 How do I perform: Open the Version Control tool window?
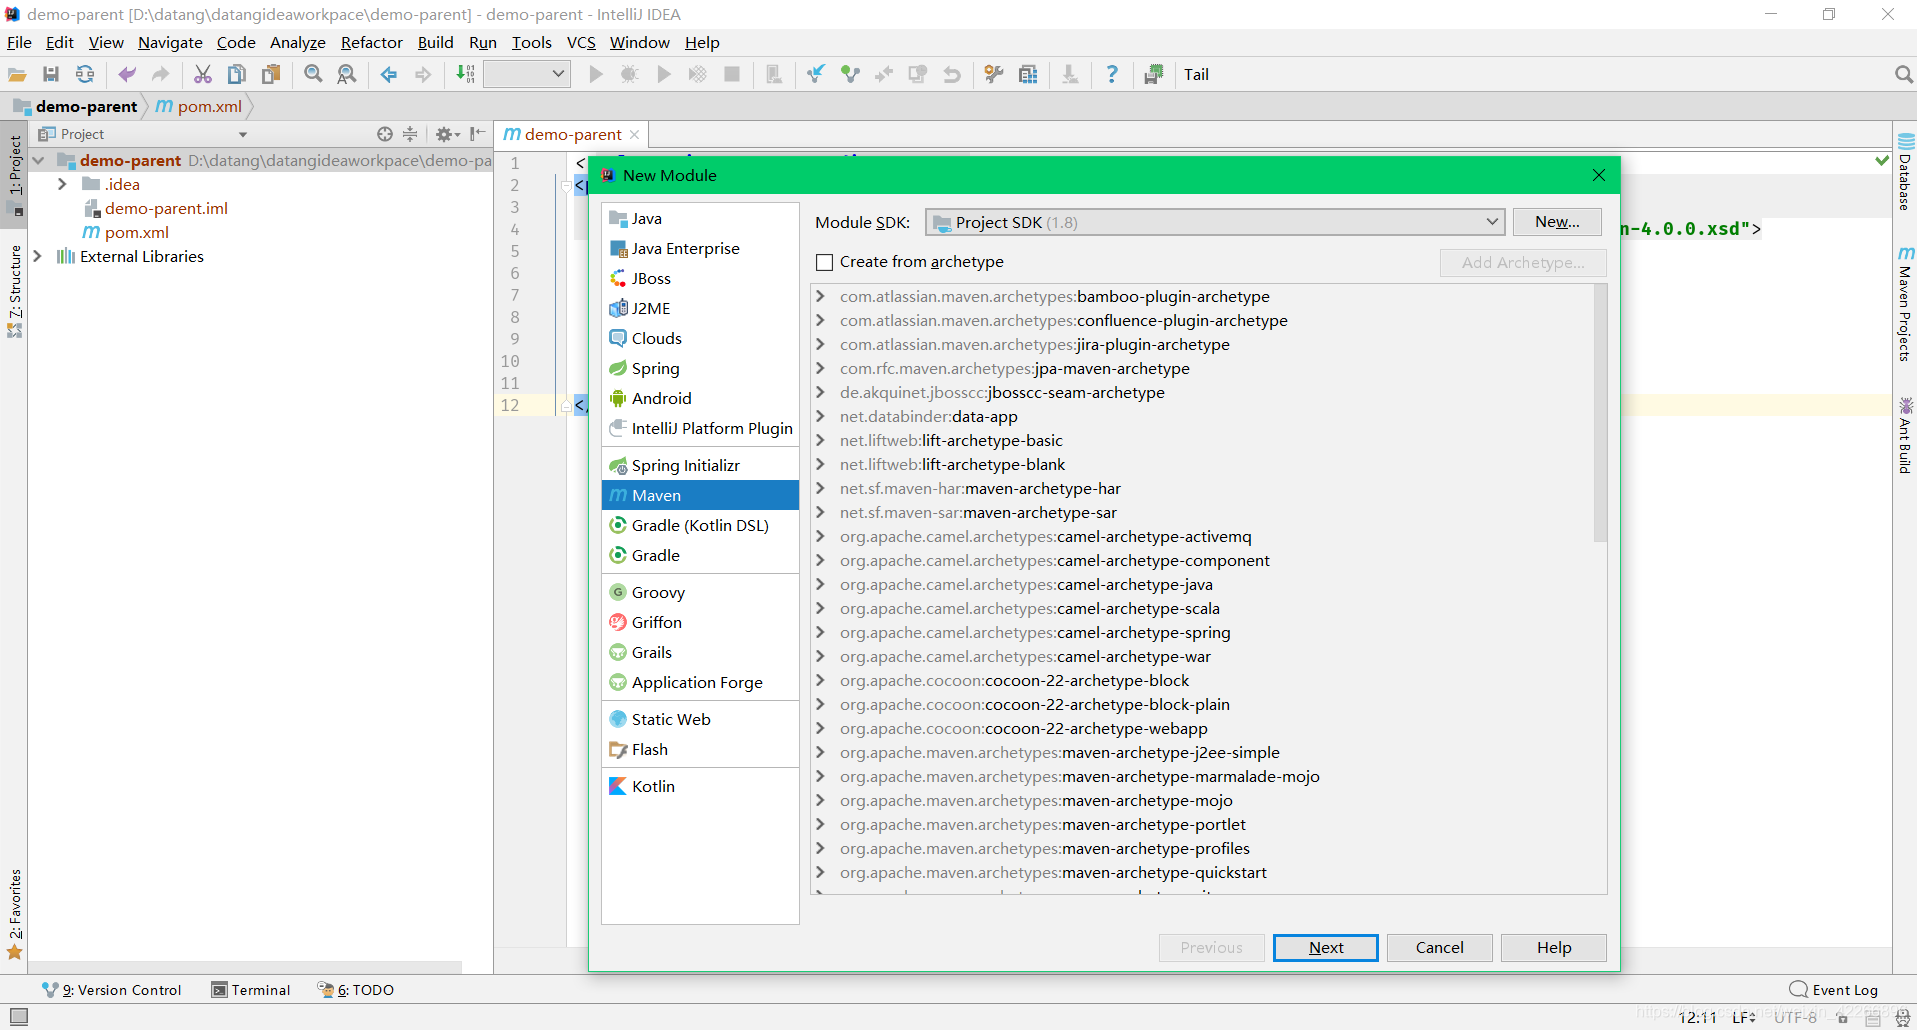[x=112, y=990]
